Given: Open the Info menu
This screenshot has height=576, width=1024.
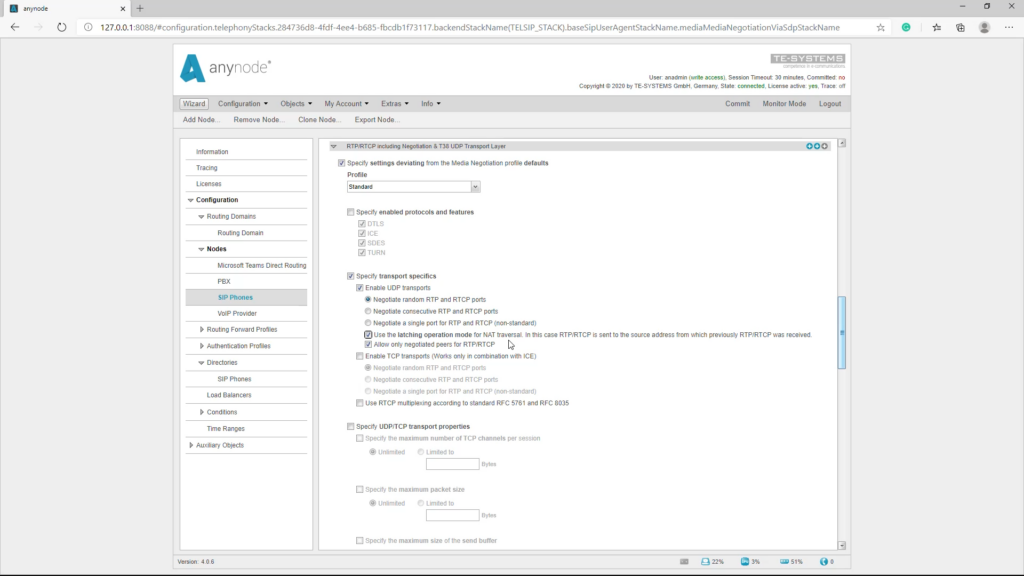Looking at the screenshot, I should tap(430, 104).
